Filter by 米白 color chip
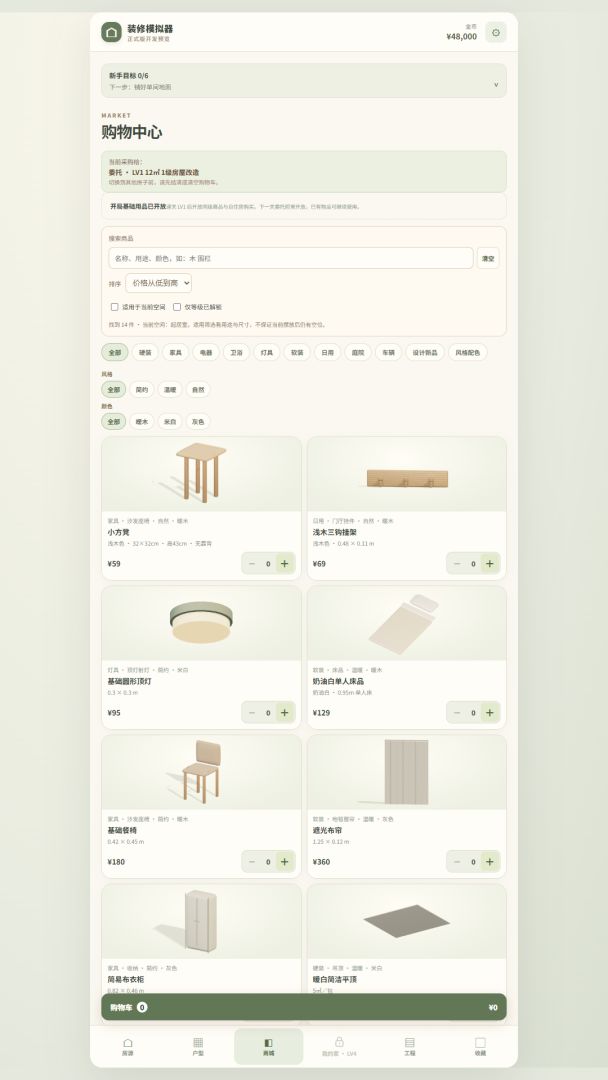Screen dimensions: 608x1080 170,422
